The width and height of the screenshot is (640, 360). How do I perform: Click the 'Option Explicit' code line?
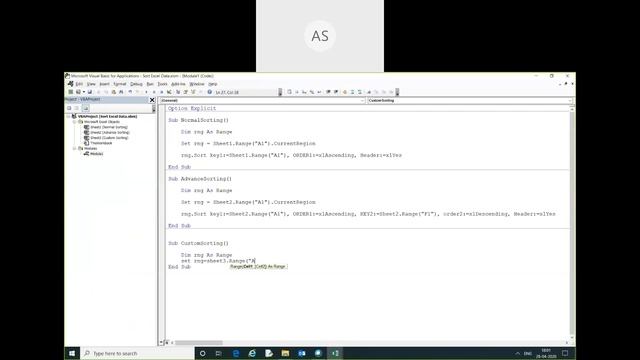pyautogui.click(x=192, y=108)
